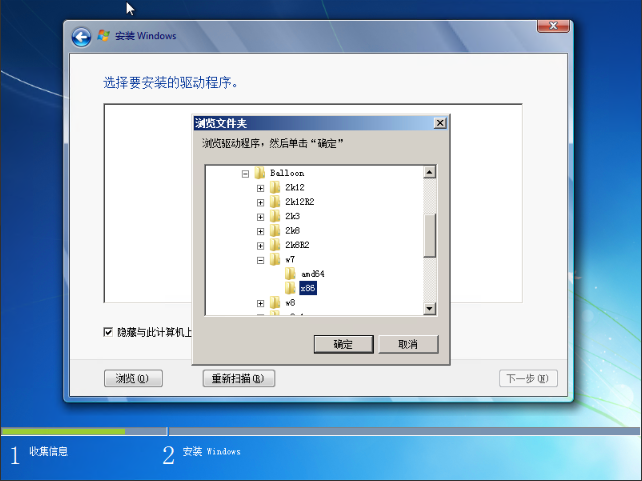Viewport: 642px width, 481px height.
Task: Expand the 2k3 folder node
Action: click(x=260, y=217)
